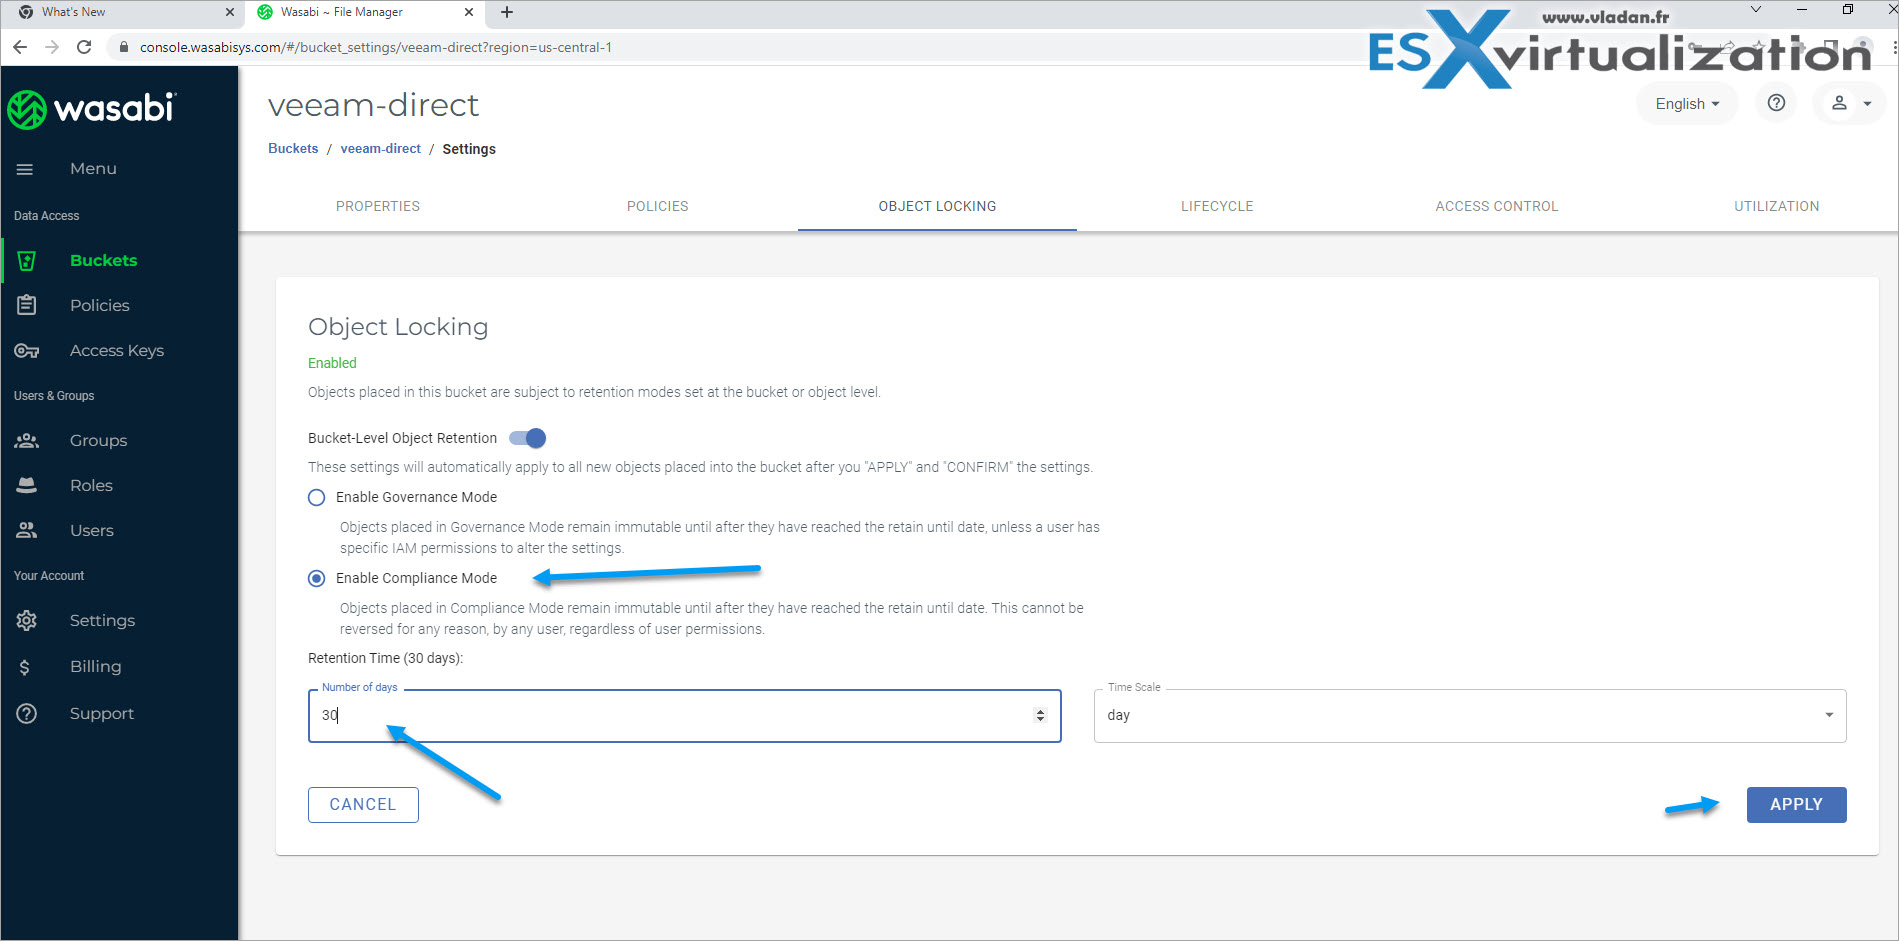
Task: Toggle the hamburger Menu icon
Action: (x=25, y=169)
